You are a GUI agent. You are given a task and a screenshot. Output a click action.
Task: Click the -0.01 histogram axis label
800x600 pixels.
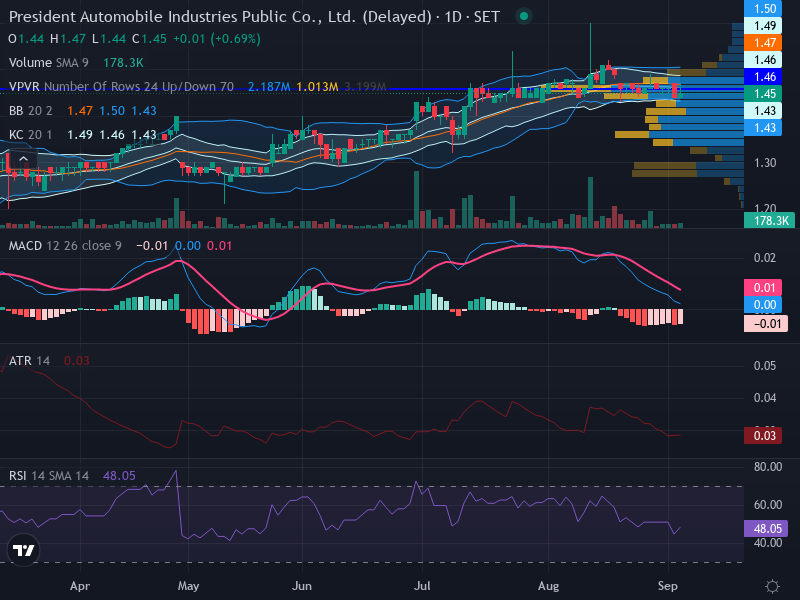766,323
